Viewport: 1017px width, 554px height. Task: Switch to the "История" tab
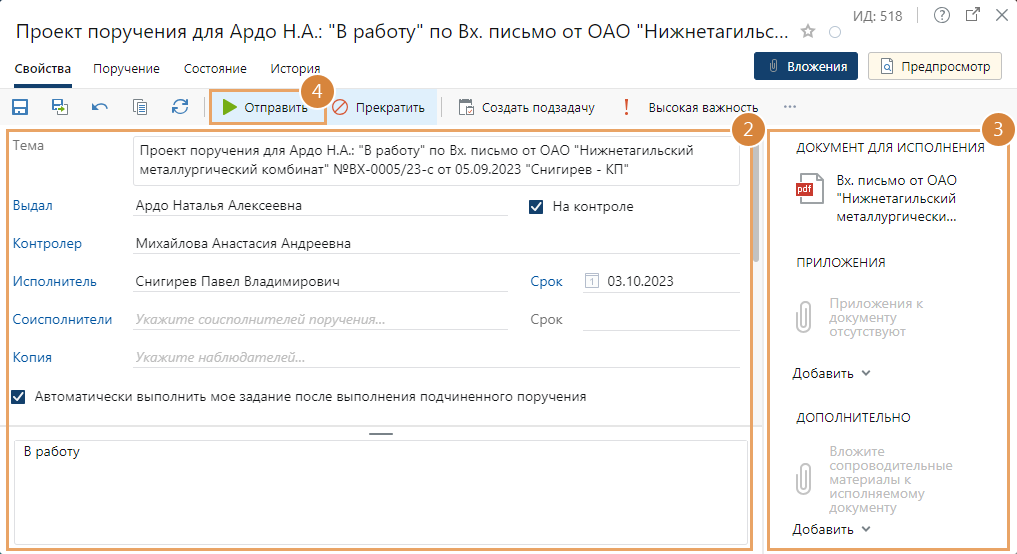coord(295,69)
